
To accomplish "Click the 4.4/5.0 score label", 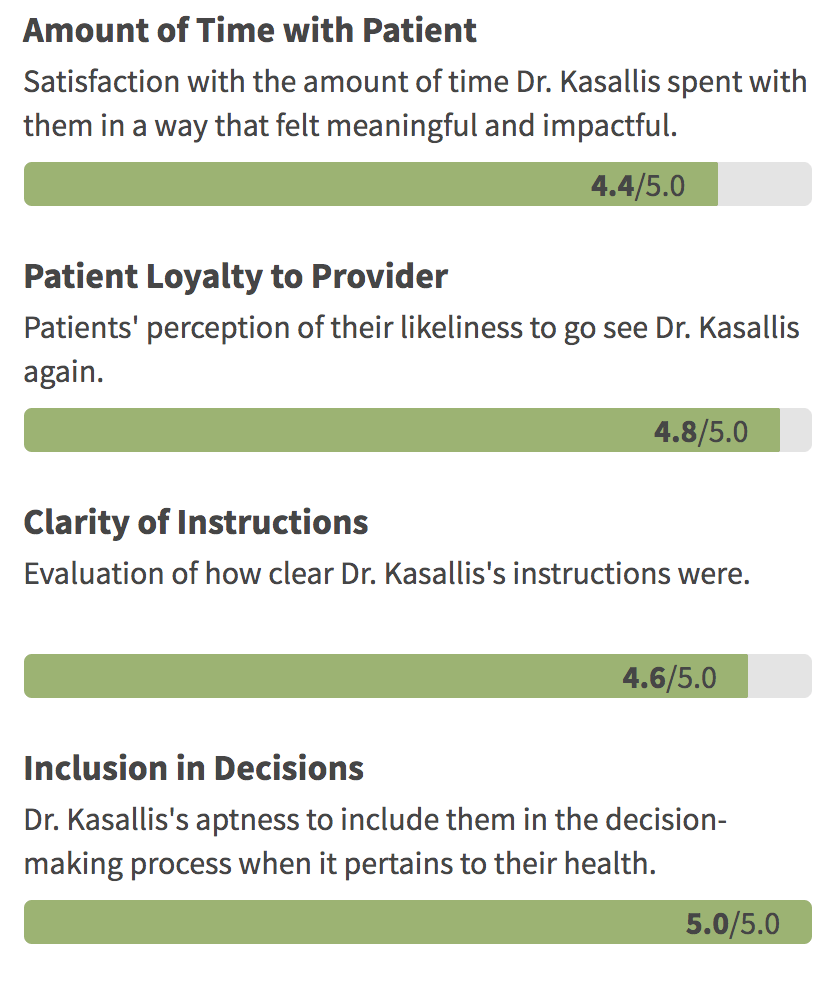I will coord(638,185).
